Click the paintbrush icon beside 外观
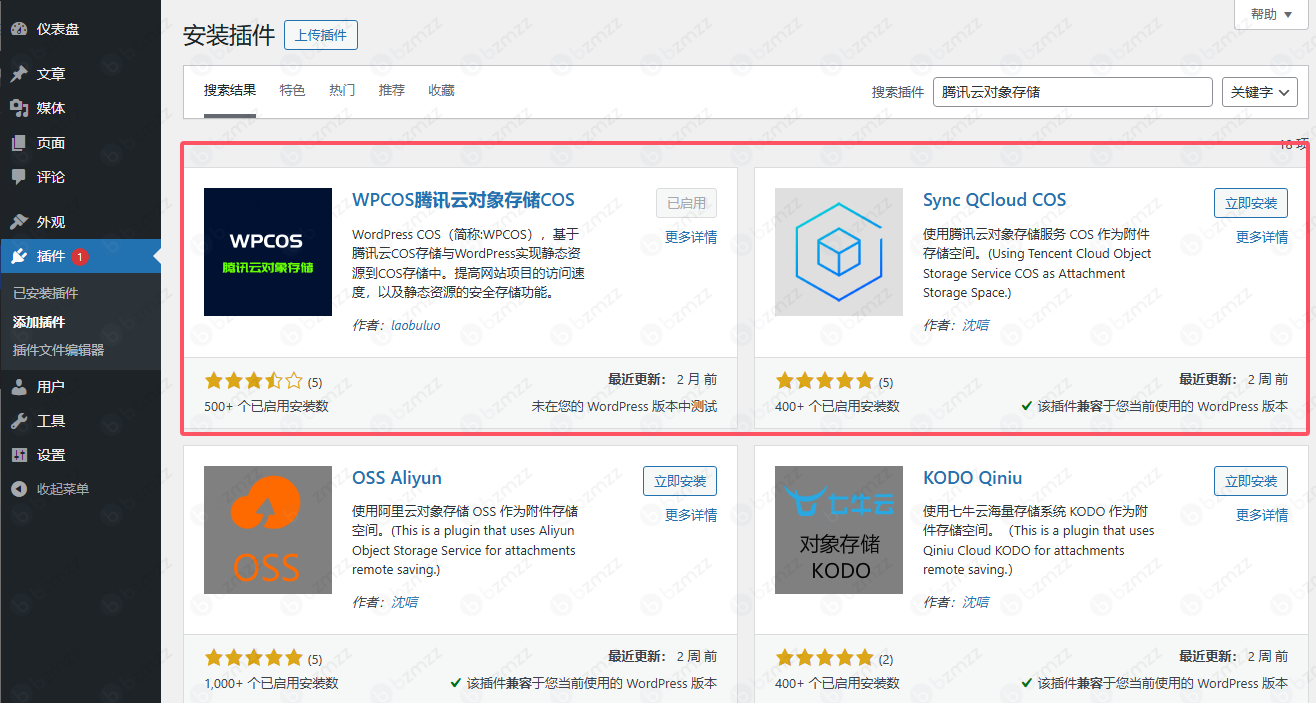 click(x=19, y=222)
